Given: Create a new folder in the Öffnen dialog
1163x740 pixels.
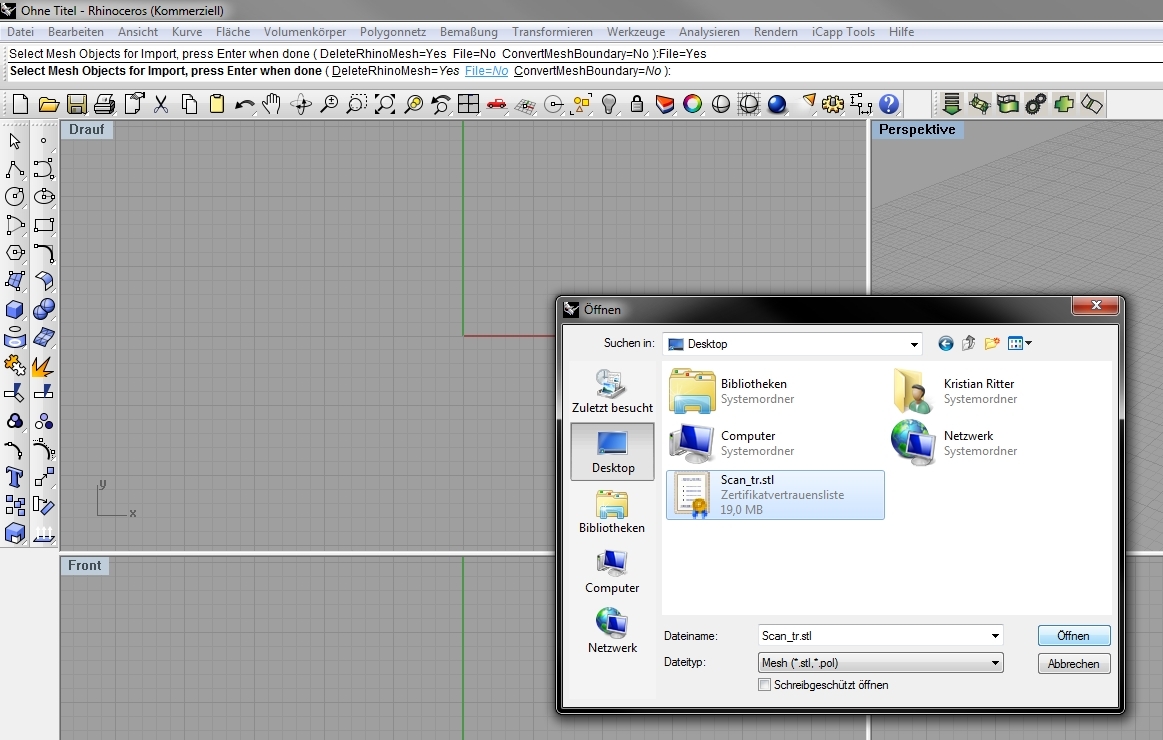Looking at the screenshot, I should click(992, 343).
